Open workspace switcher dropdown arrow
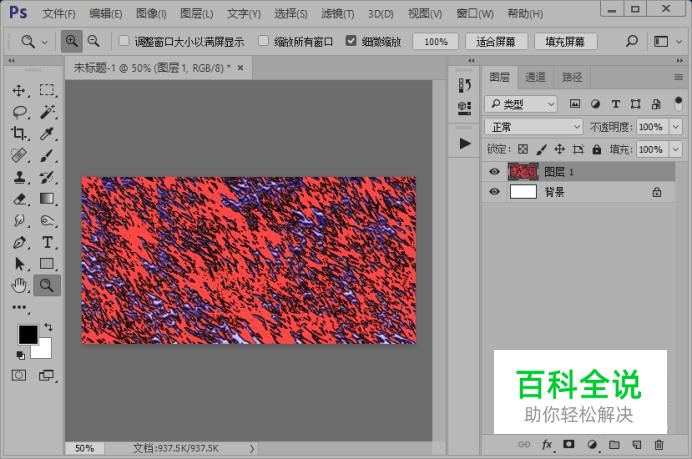This screenshot has height=459, width=692. click(679, 42)
